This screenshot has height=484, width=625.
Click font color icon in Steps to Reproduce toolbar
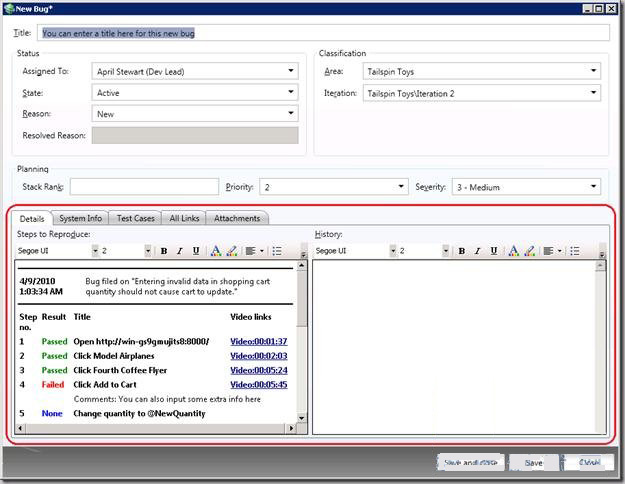216,251
